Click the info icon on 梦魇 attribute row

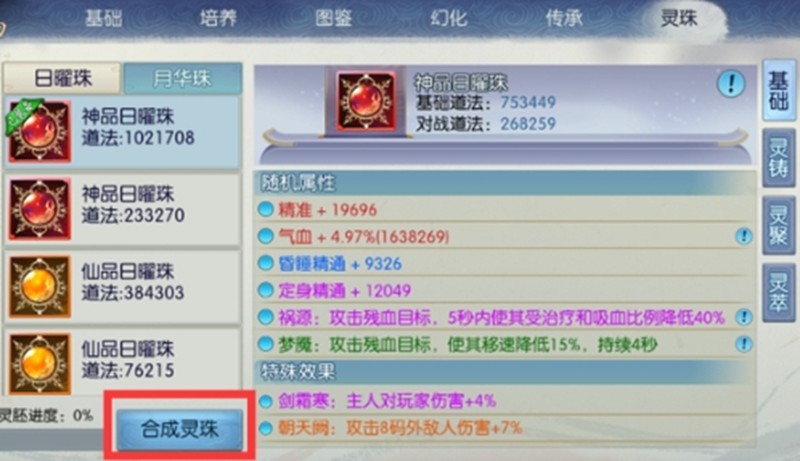[x=743, y=344]
